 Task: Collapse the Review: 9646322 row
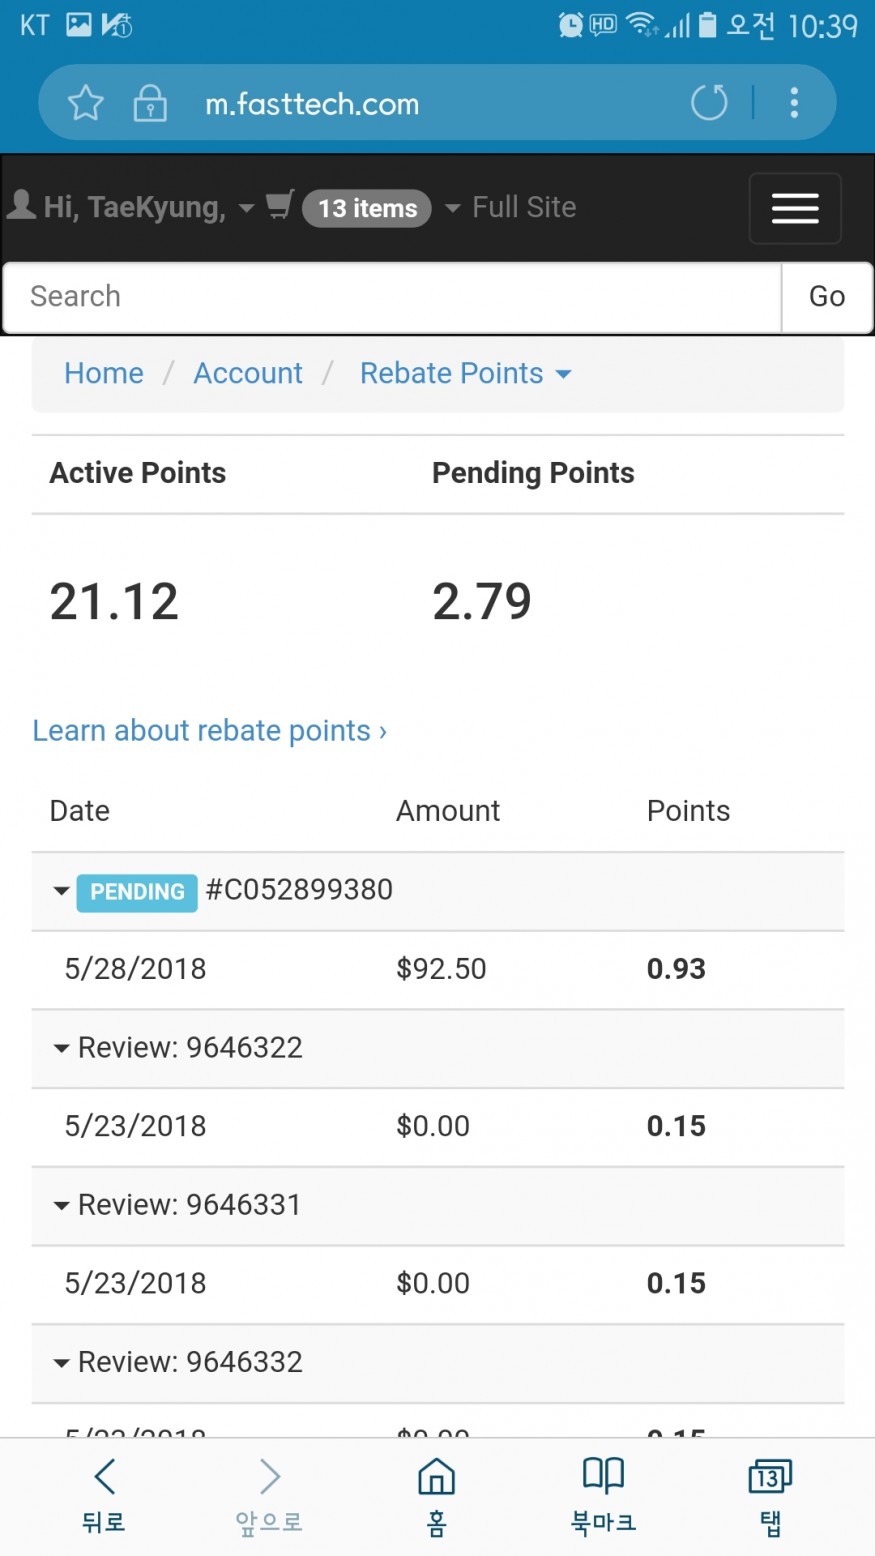(x=61, y=1048)
